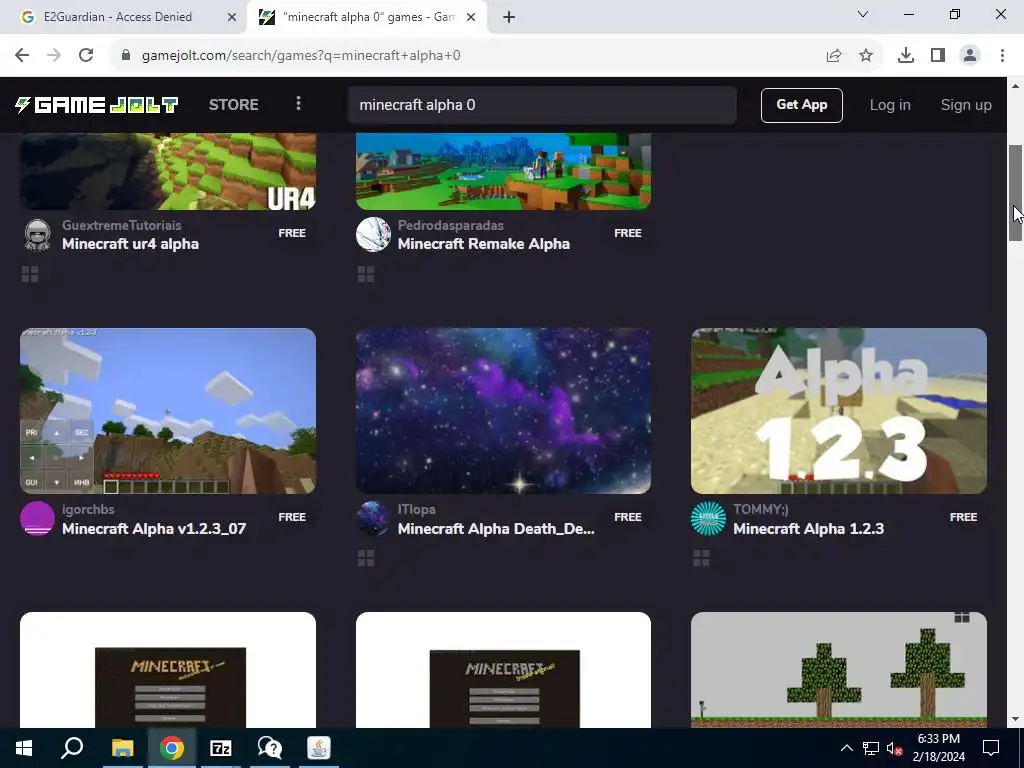Screen dimensions: 1024x768
Task: Click the share page icon in address bar
Action: [834, 56]
